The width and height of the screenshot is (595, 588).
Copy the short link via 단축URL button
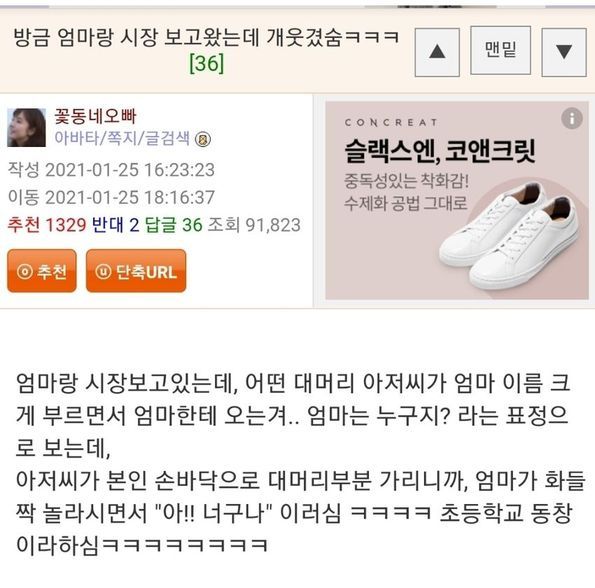click(136, 271)
